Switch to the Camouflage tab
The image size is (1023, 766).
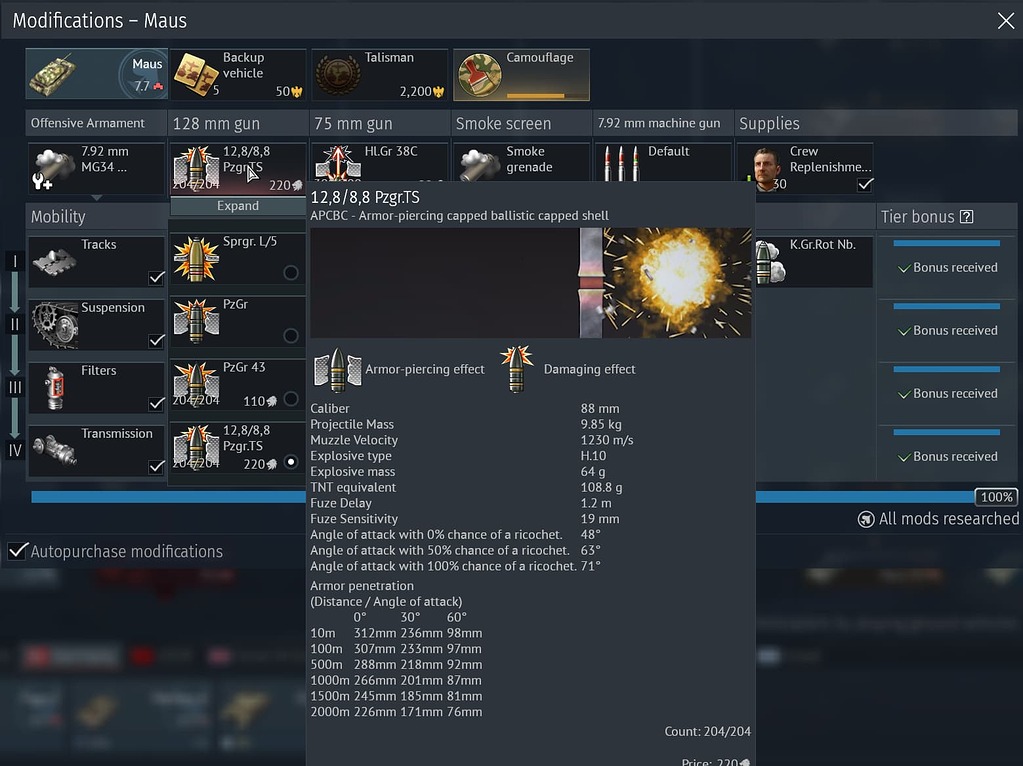pos(520,74)
